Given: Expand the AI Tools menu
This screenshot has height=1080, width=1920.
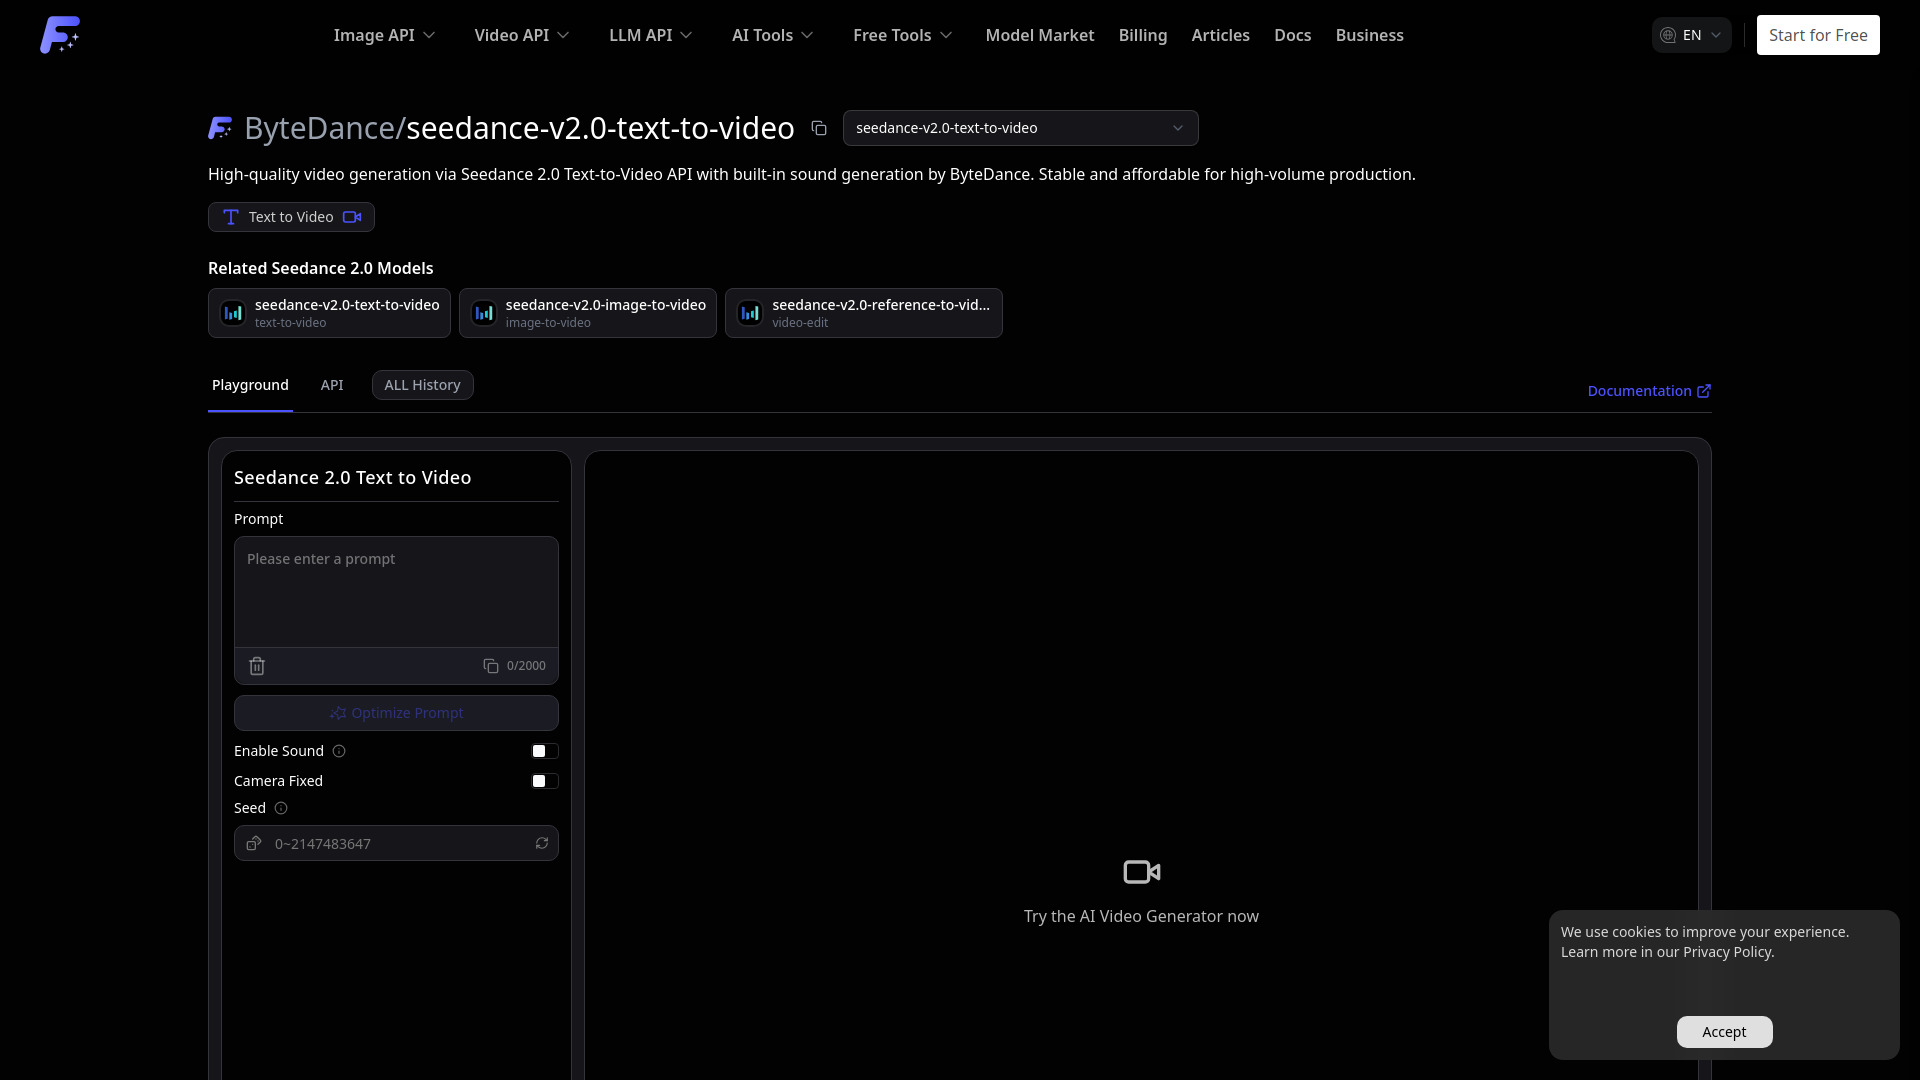Looking at the screenshot, I should tap(773, 35).
